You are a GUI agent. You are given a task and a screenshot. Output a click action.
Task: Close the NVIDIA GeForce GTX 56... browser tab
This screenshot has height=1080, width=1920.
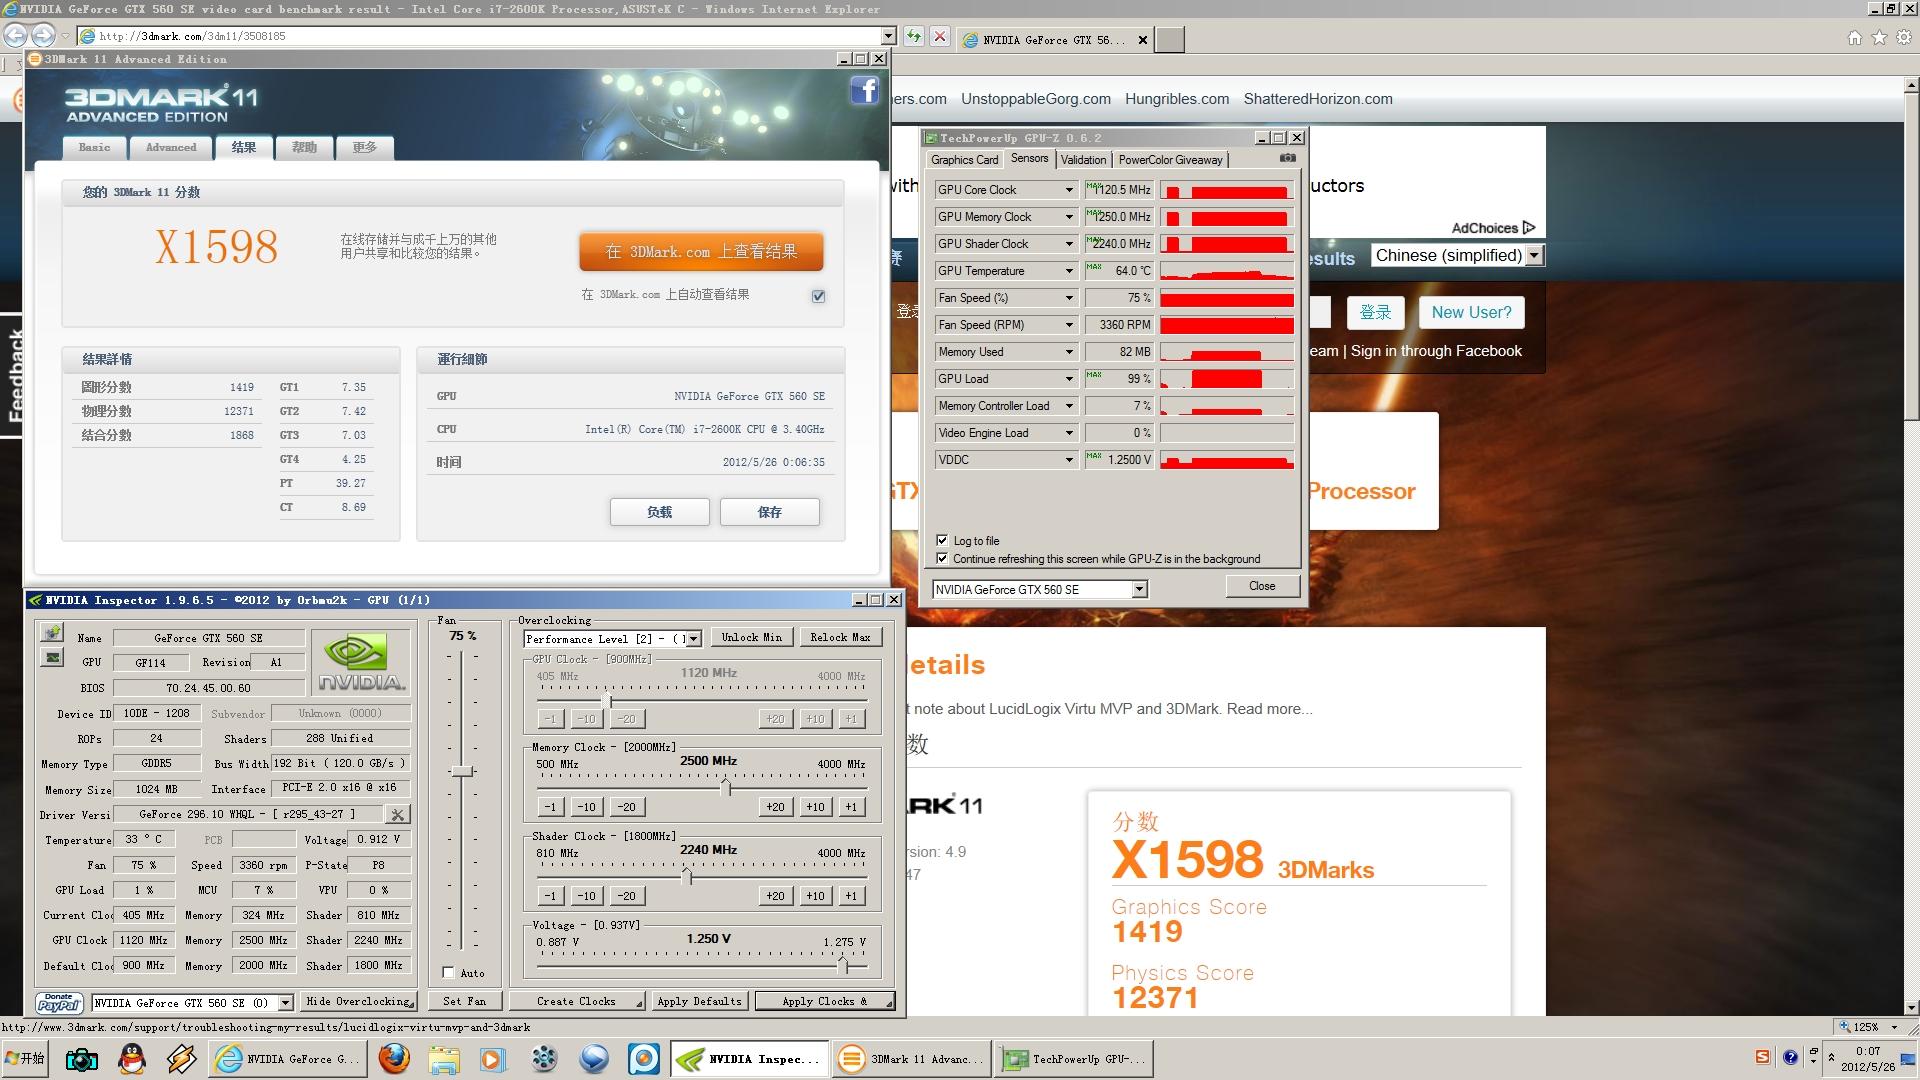click(1142, 40)
